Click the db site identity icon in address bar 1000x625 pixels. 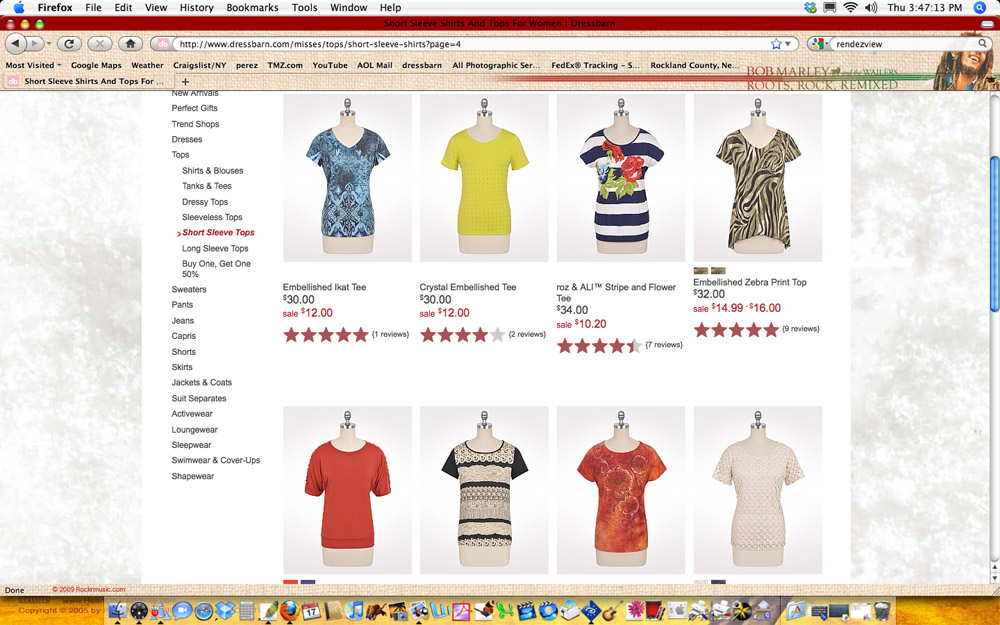pyautogui.click(x=163, y=44)
